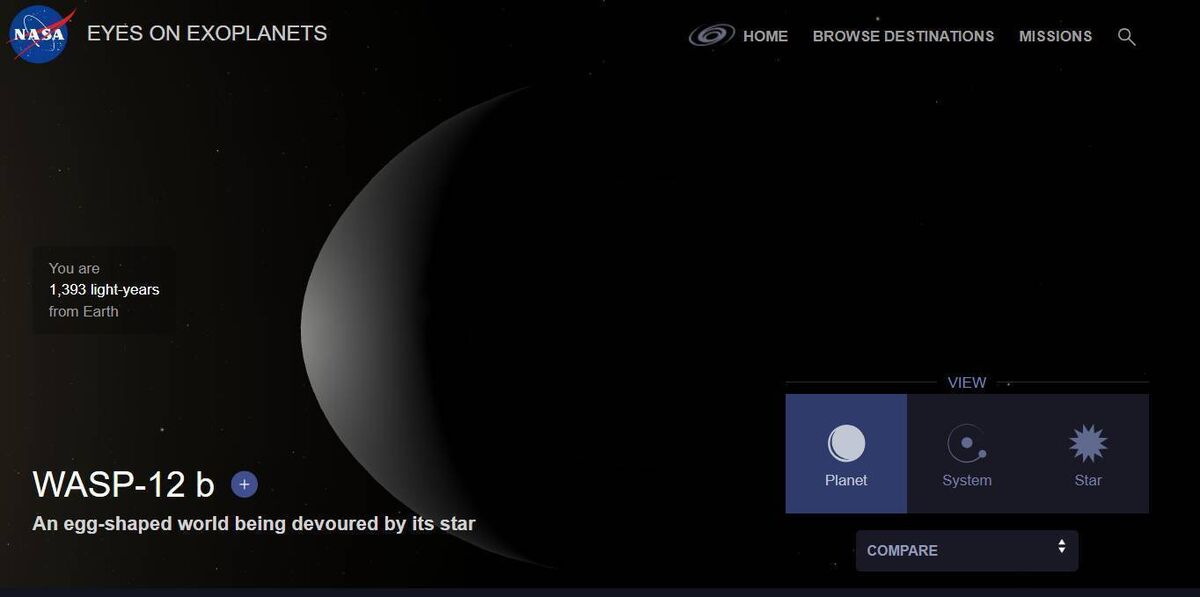Select the spiky Star view icon

point(1088,443)
